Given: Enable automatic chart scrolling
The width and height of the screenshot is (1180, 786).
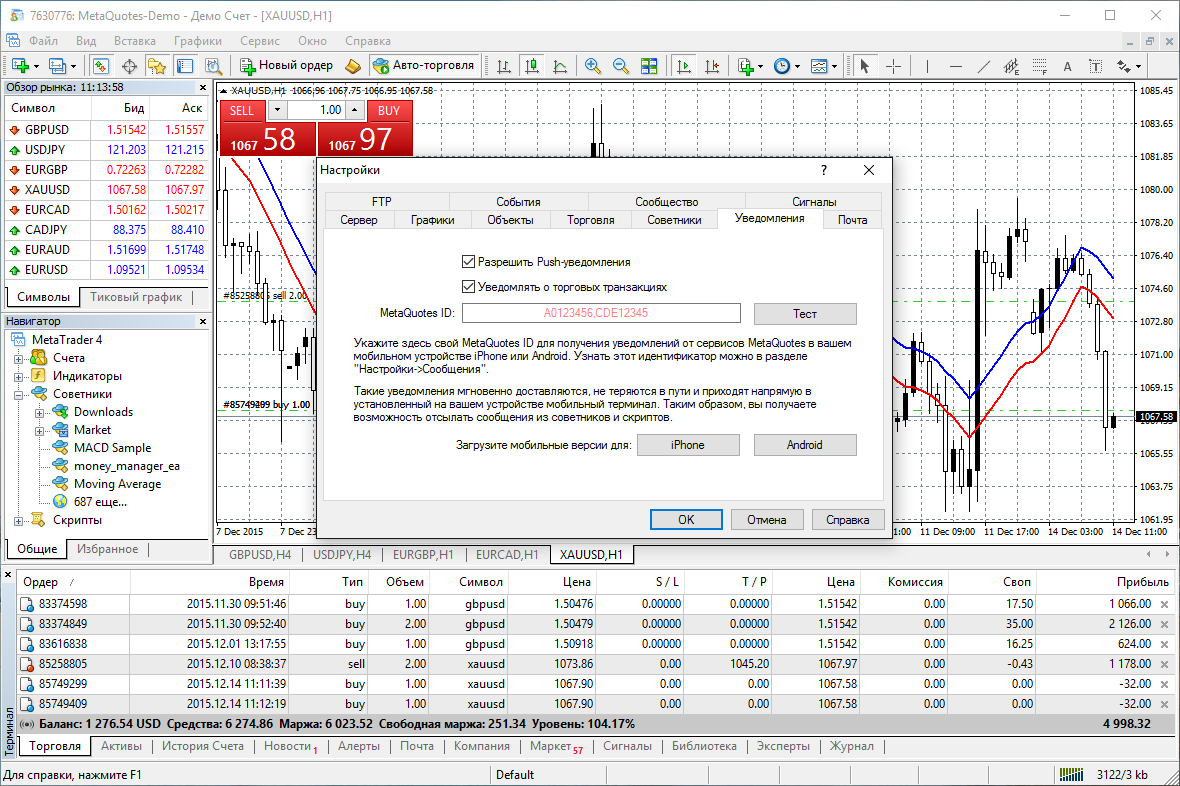Looking at the screenshot, I should 683,66.
